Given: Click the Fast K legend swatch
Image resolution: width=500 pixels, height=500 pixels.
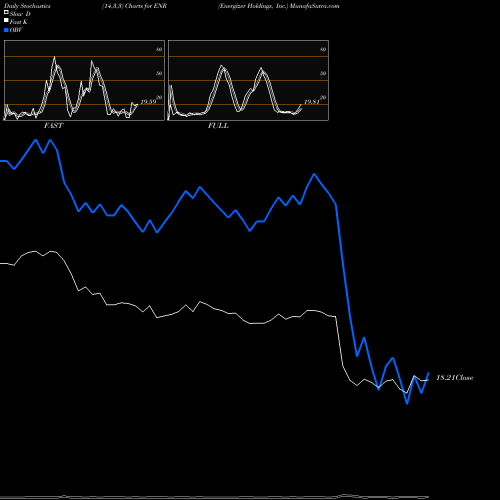Looking at the screenshot, I should (6, 20).
